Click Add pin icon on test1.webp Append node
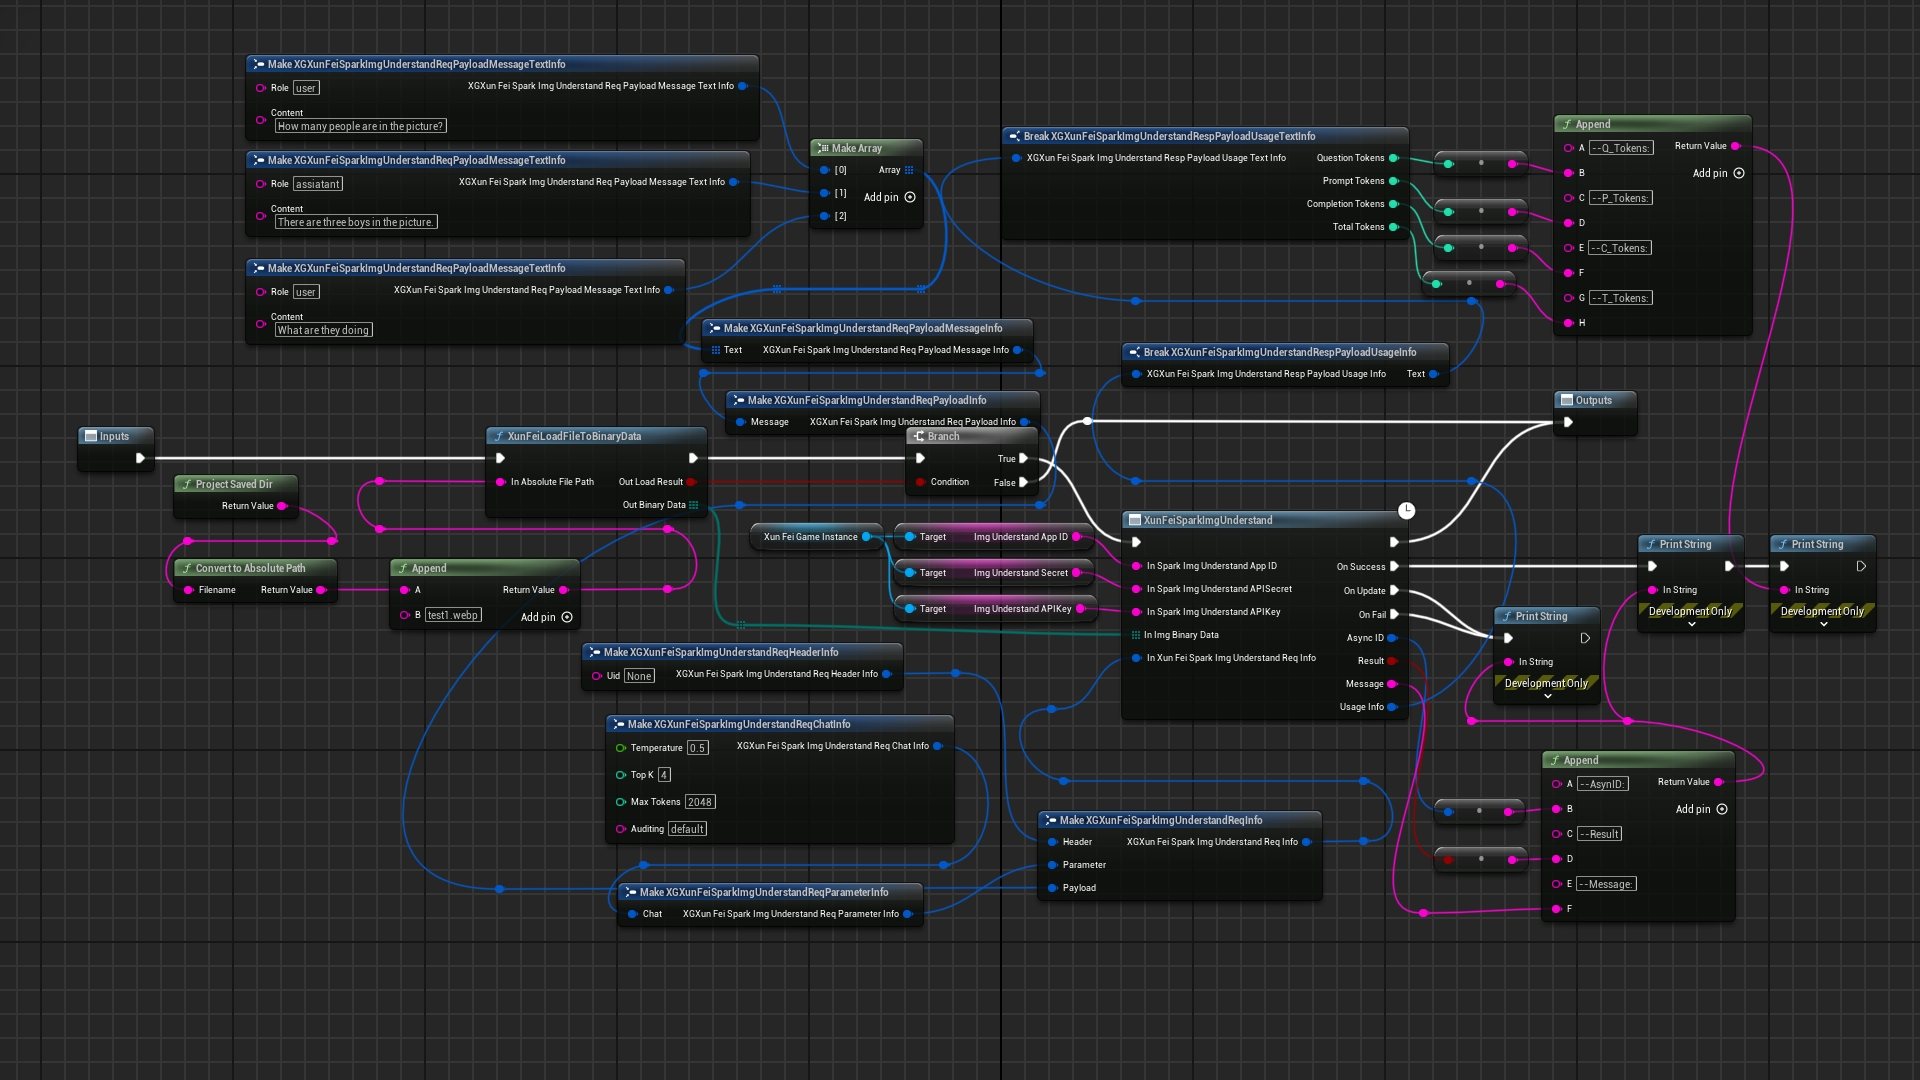Image resolution: width=1920 pixels, height=1080 pixels. (x=567, y=617)
